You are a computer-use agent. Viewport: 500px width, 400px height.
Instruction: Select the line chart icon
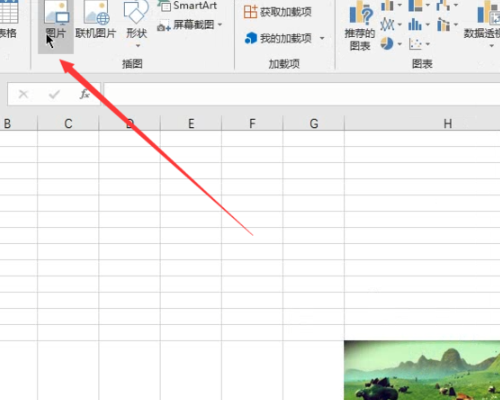click(x=387, y=25)
